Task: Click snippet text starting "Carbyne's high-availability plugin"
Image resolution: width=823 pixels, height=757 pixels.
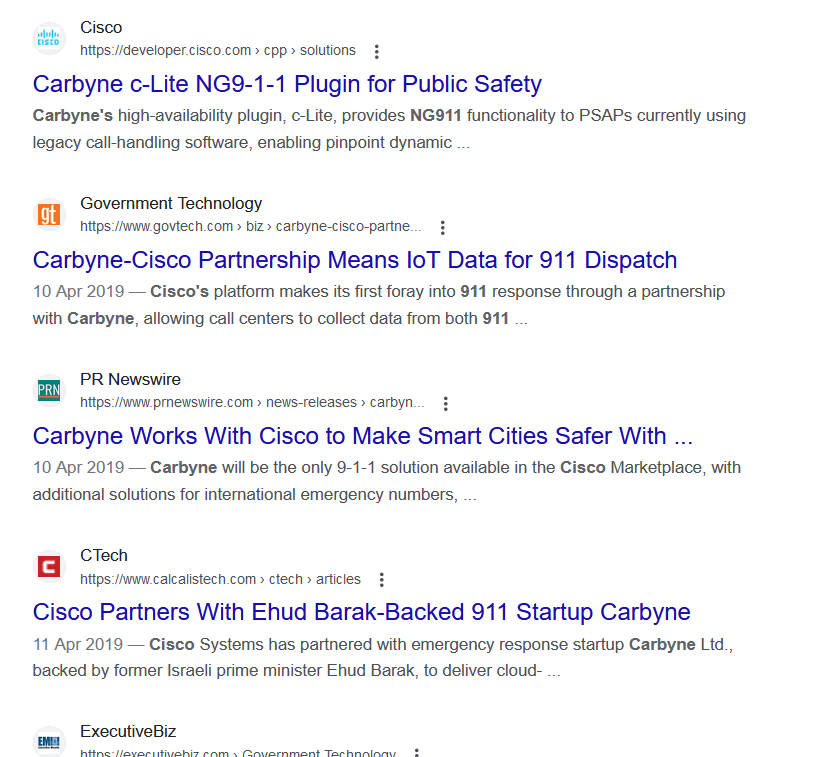Action: [389, 129]
